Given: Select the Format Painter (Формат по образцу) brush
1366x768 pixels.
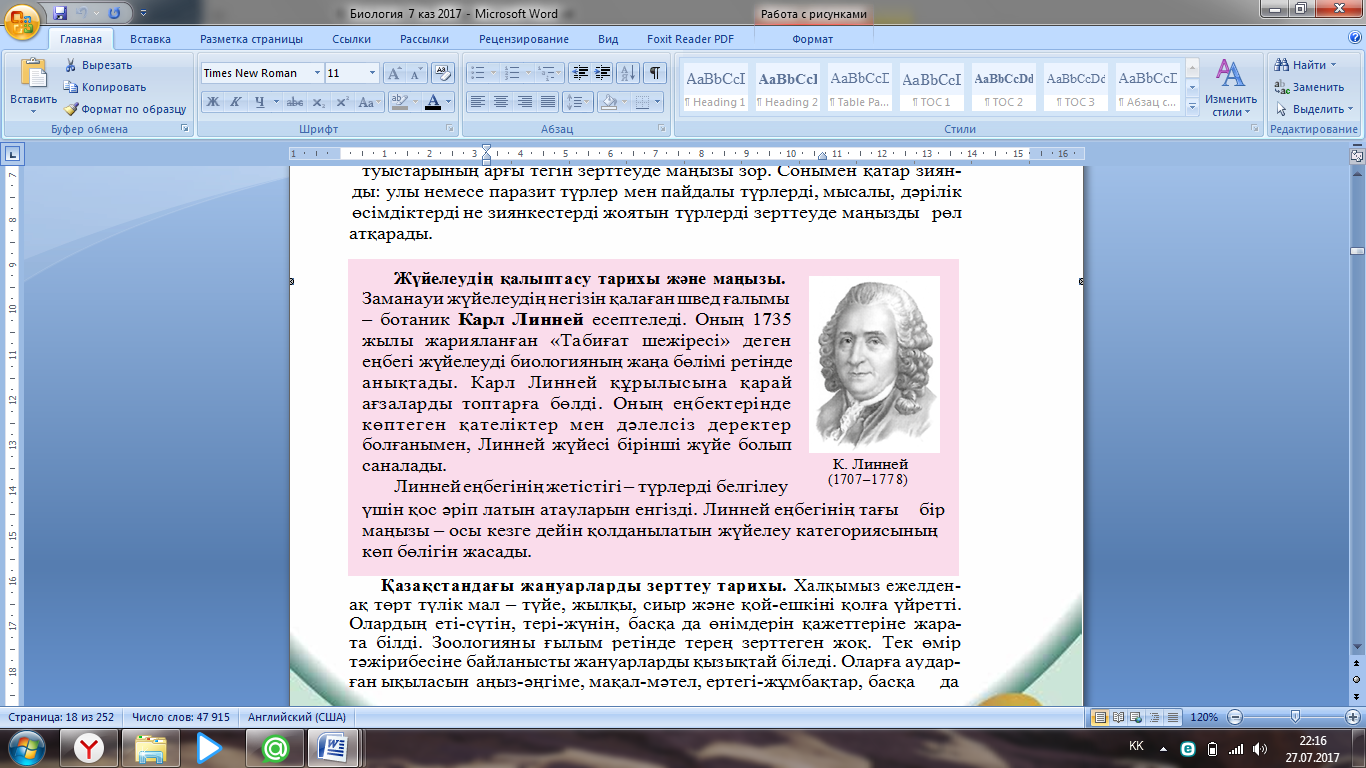Looking at the screenshot, I should [x=72, y=109].
